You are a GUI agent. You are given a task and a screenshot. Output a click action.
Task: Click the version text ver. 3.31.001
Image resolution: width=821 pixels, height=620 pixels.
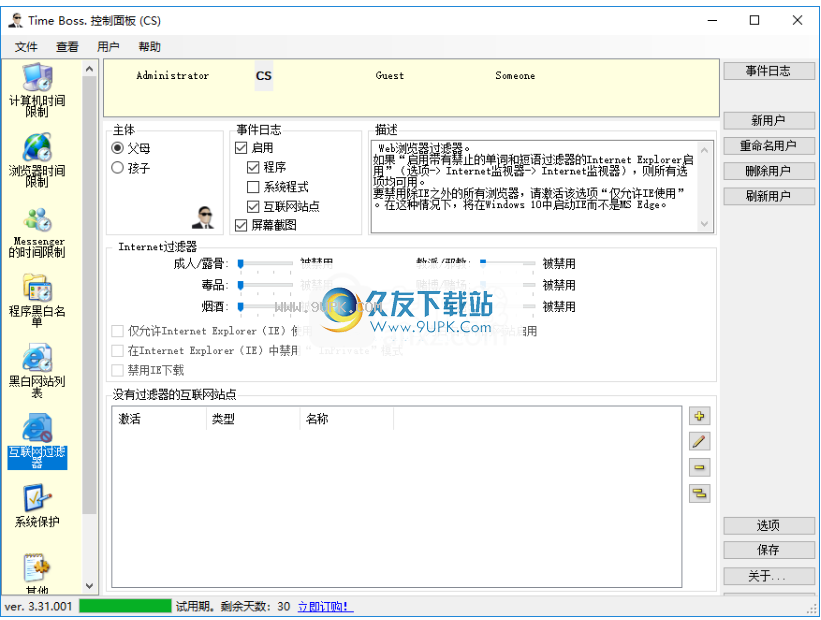click(38, 607)
